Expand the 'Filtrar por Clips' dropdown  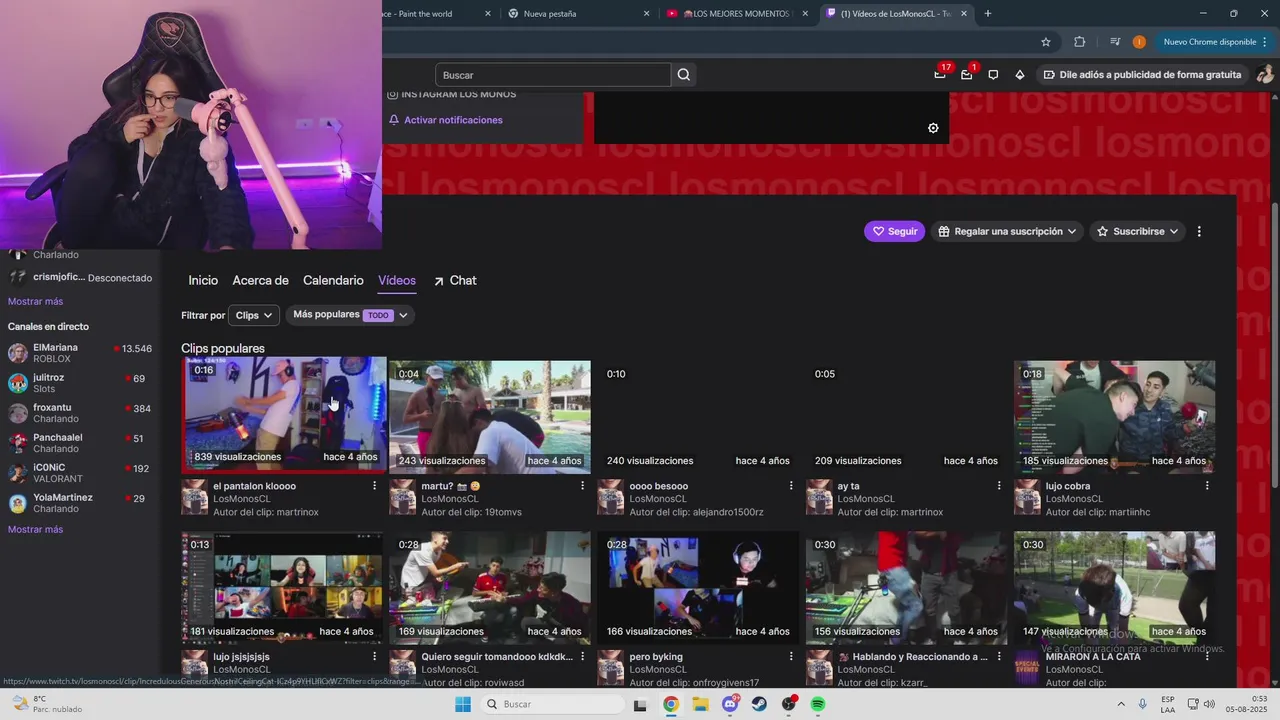point(254,315)
